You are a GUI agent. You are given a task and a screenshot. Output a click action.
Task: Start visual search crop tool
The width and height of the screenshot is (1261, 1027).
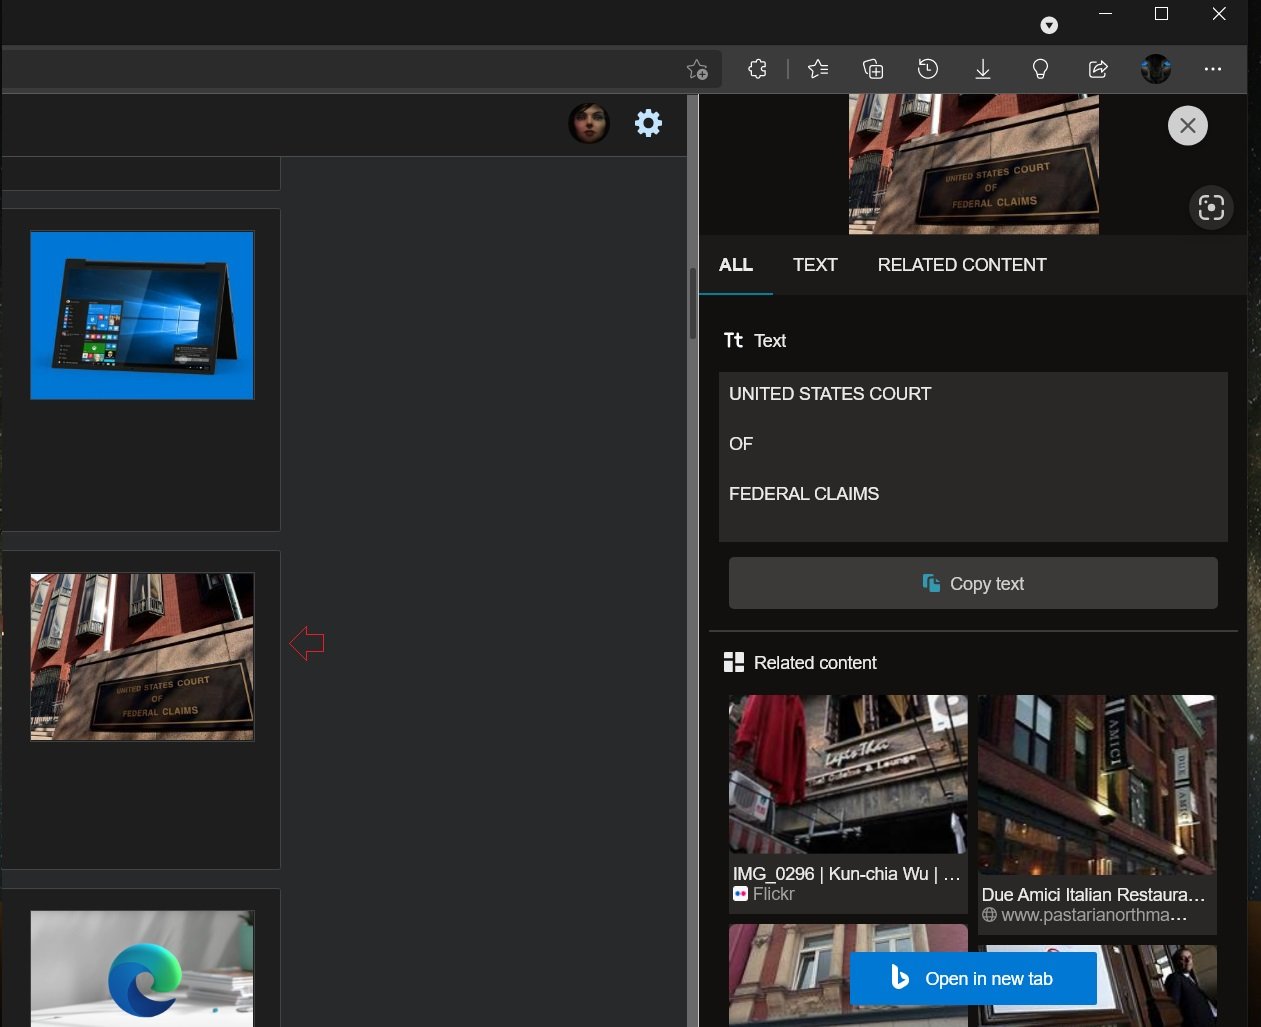(x=1211, y=208)
